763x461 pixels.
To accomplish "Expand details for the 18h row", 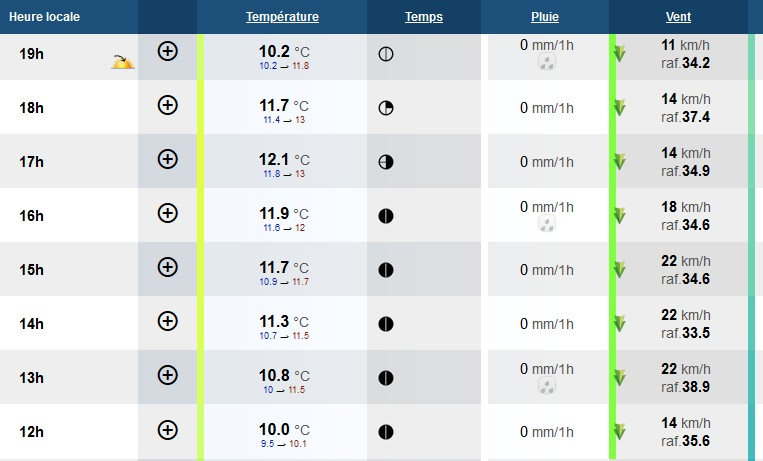I will point(168,105).
